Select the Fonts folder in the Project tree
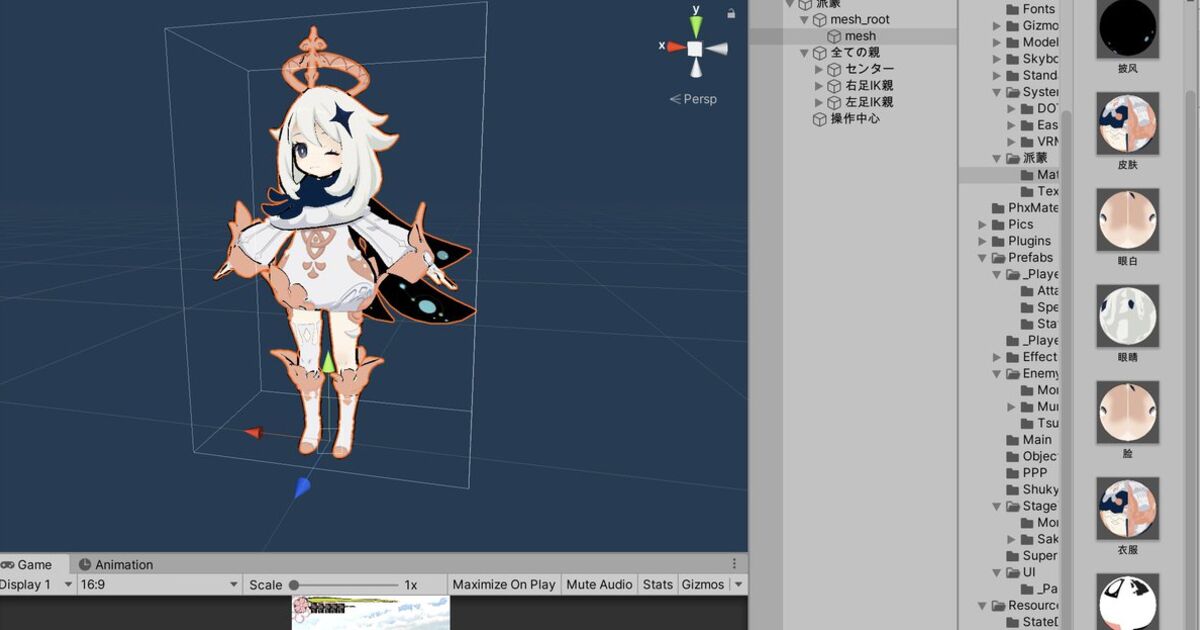 [x=1039, y=9]
